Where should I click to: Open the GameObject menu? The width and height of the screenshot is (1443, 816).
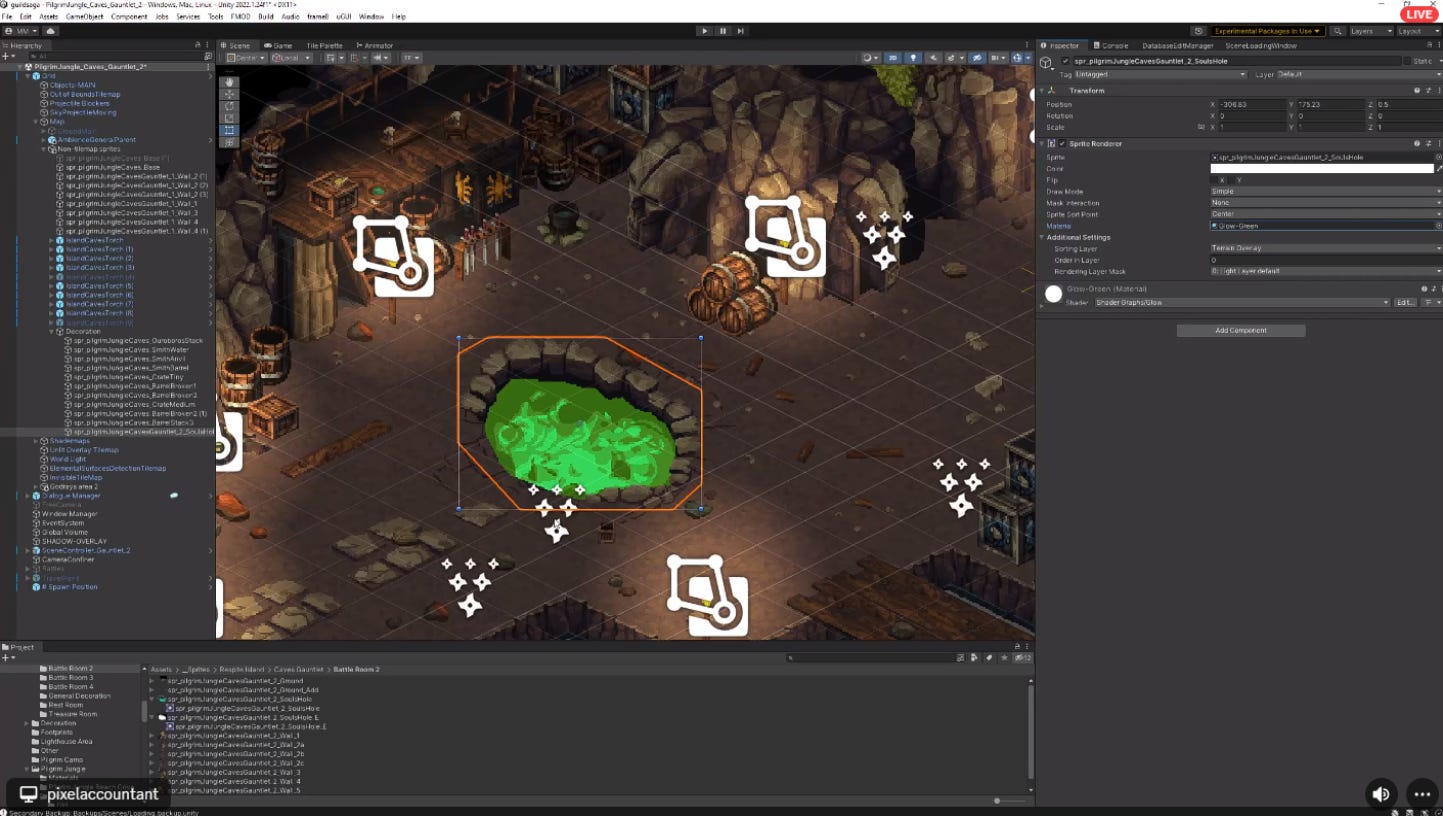coord(84,17)
